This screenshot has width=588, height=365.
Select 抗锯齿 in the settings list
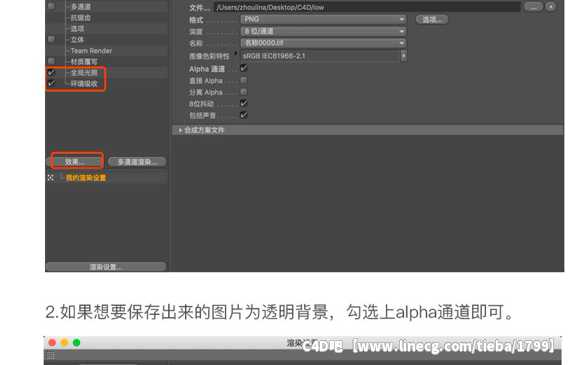pyautogui.click(x=80, y=18)
